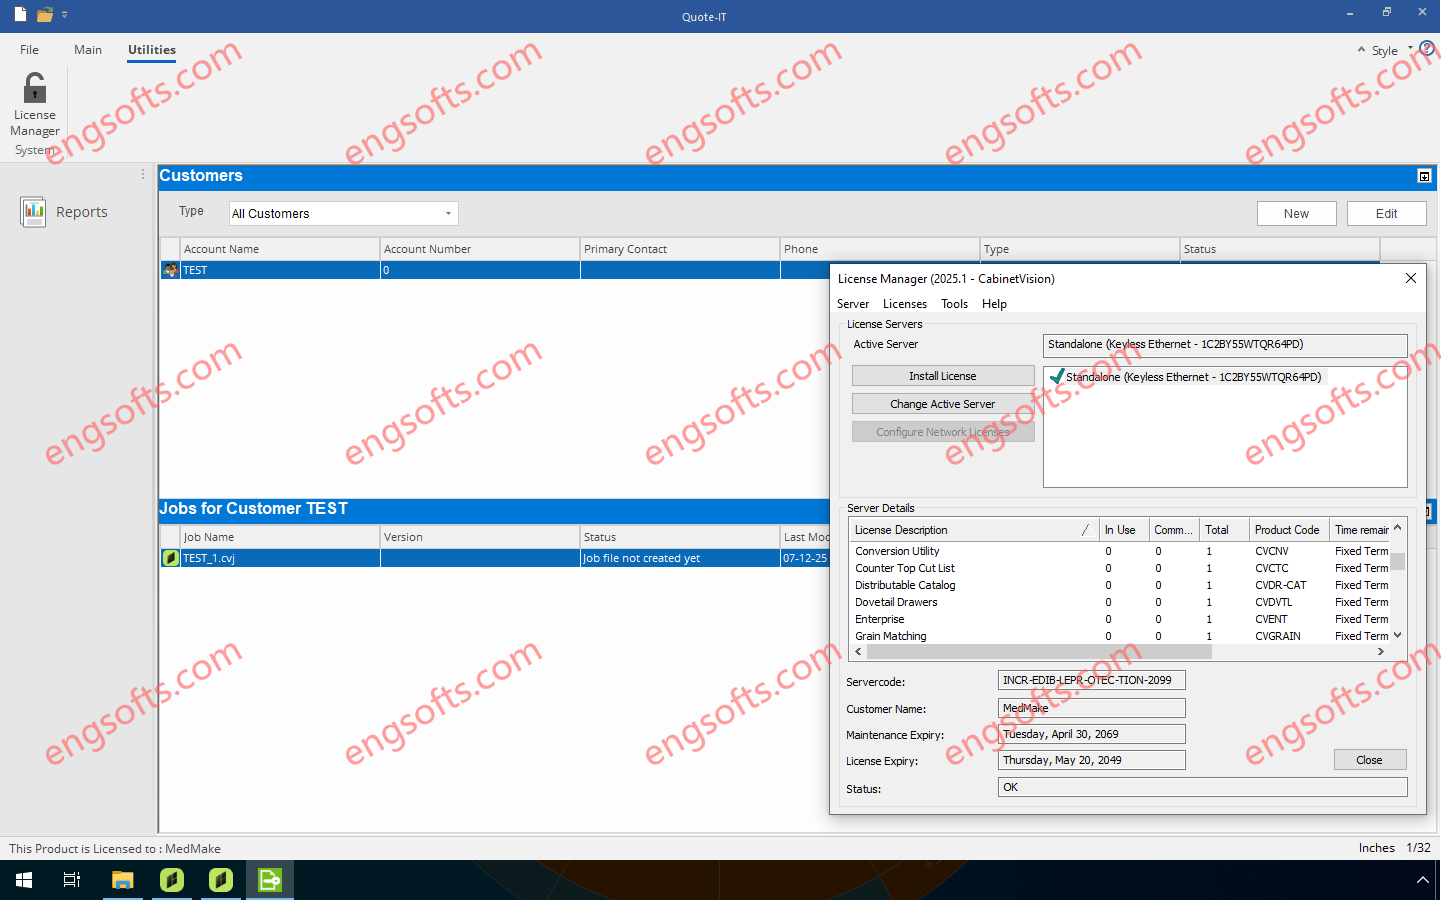The height and width of the screenshot is (901, 1441).
Task: Click license list horizontal scroll right arrow
Action: point(1381,652)
